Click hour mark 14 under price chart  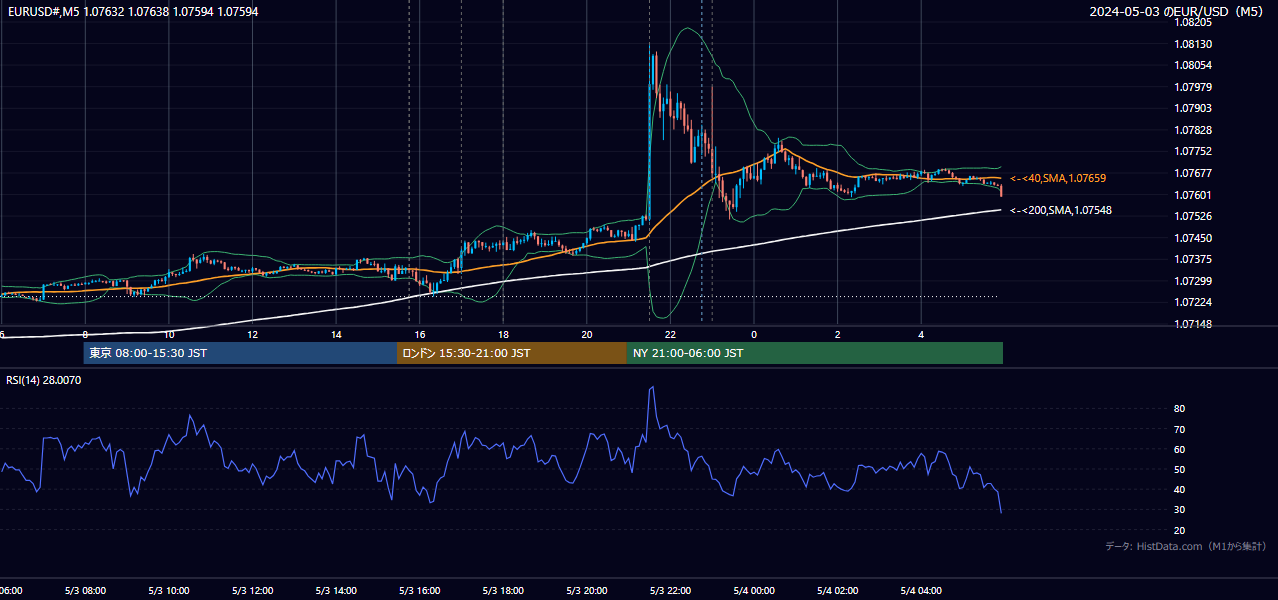(x=336, y=334)
